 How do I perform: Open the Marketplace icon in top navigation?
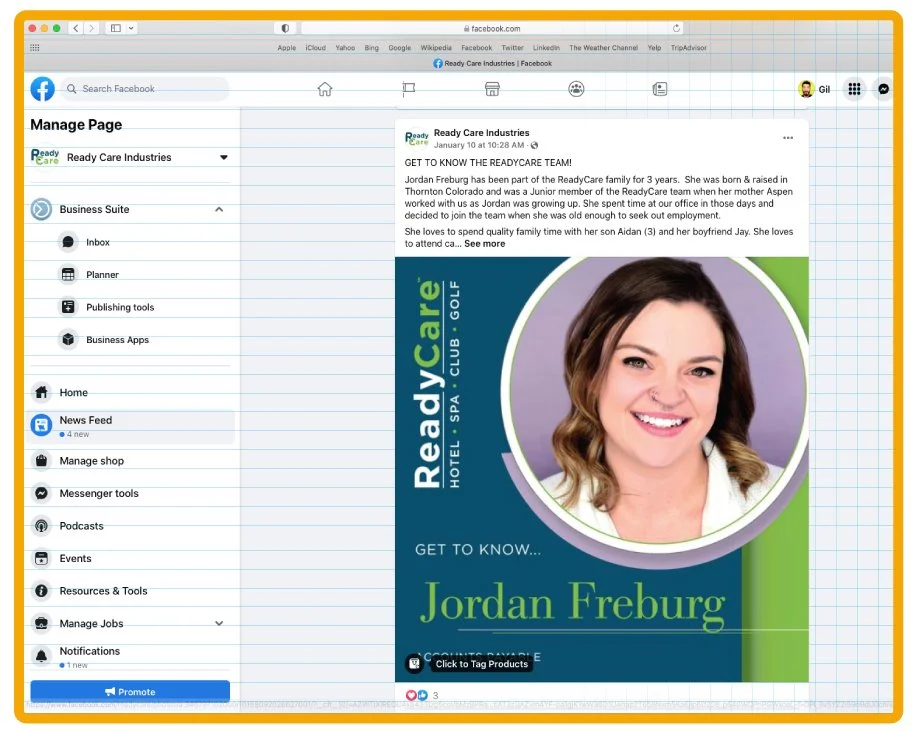click(x=492, y=89)
